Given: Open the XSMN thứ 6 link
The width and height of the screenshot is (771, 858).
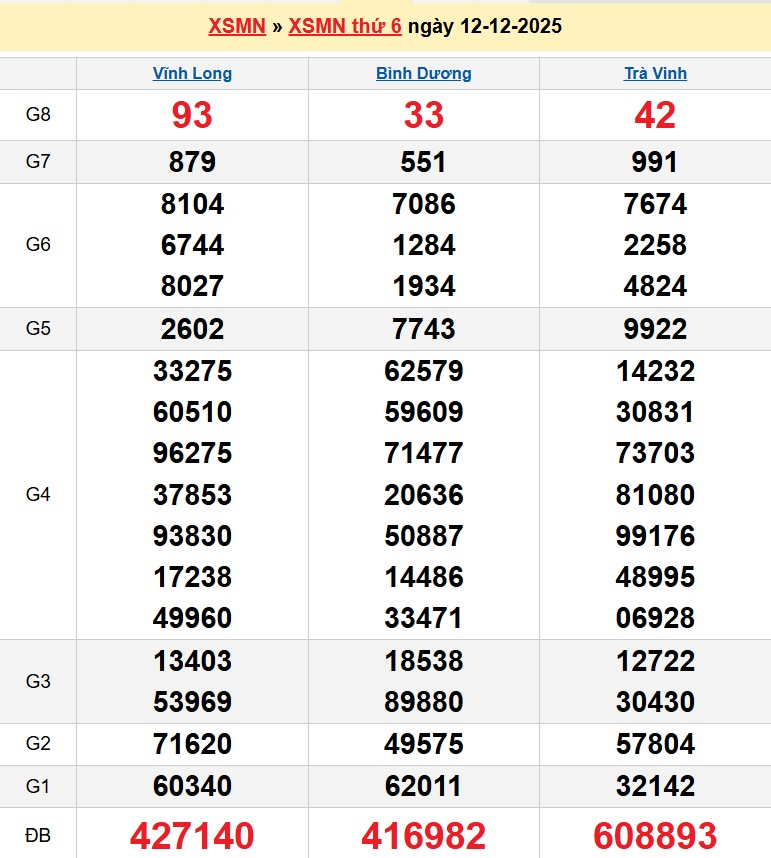Looking at the screenshot, I should pos(345,27).
